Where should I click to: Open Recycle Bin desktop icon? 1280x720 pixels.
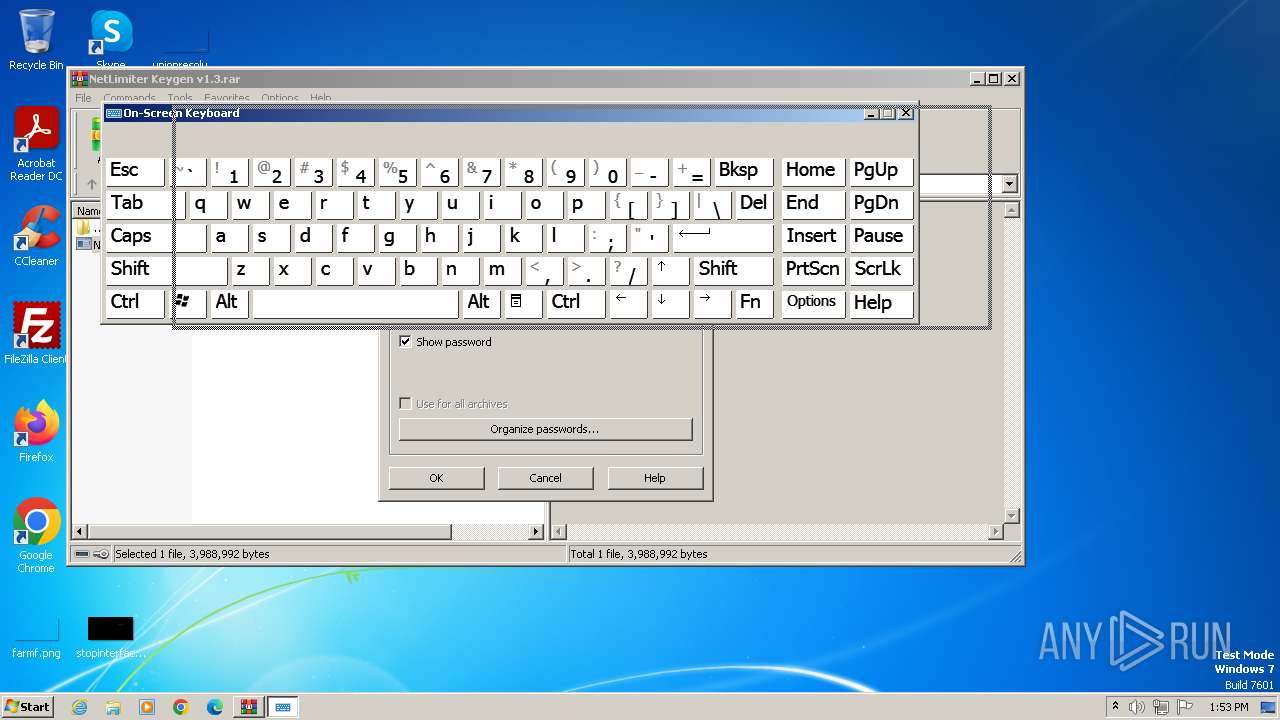point(36,40)
